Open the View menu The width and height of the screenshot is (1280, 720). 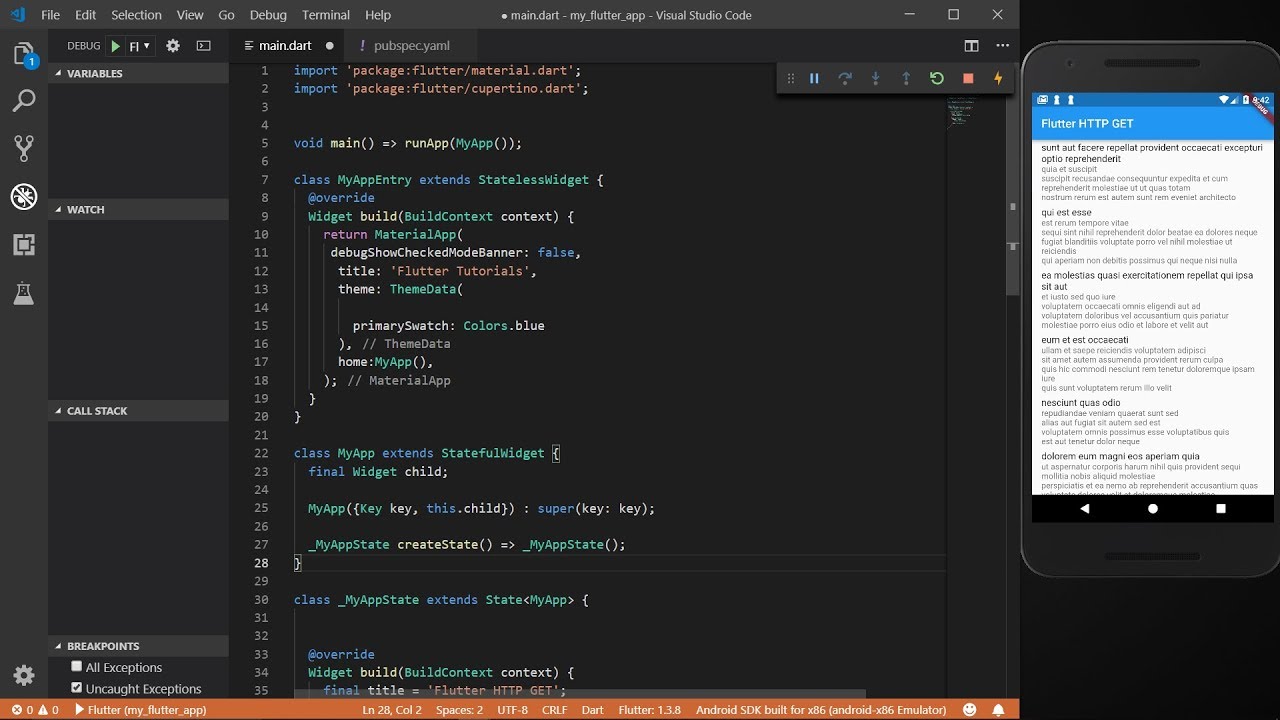[x=190, y=15]
